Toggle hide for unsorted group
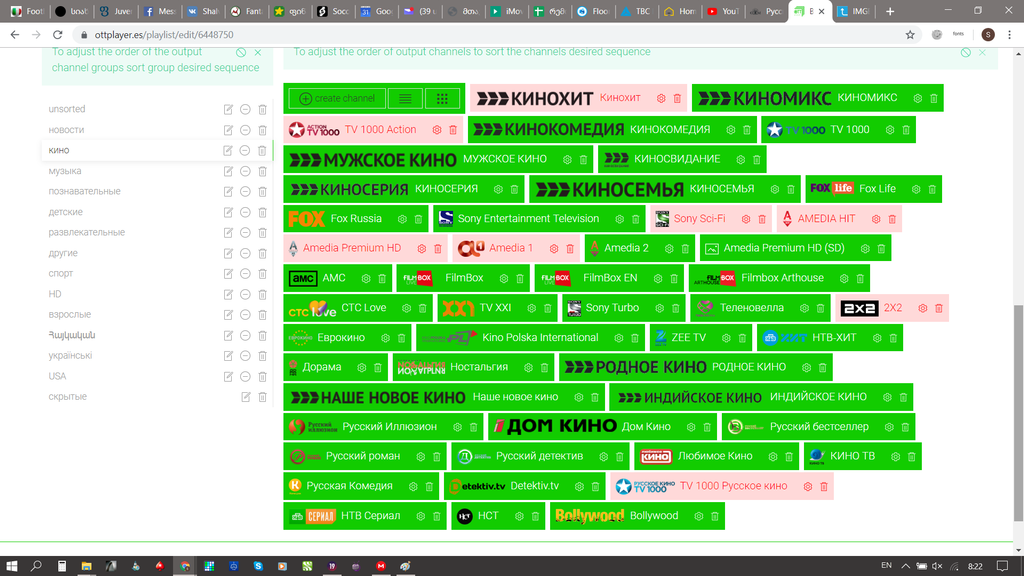 point(245,110)
